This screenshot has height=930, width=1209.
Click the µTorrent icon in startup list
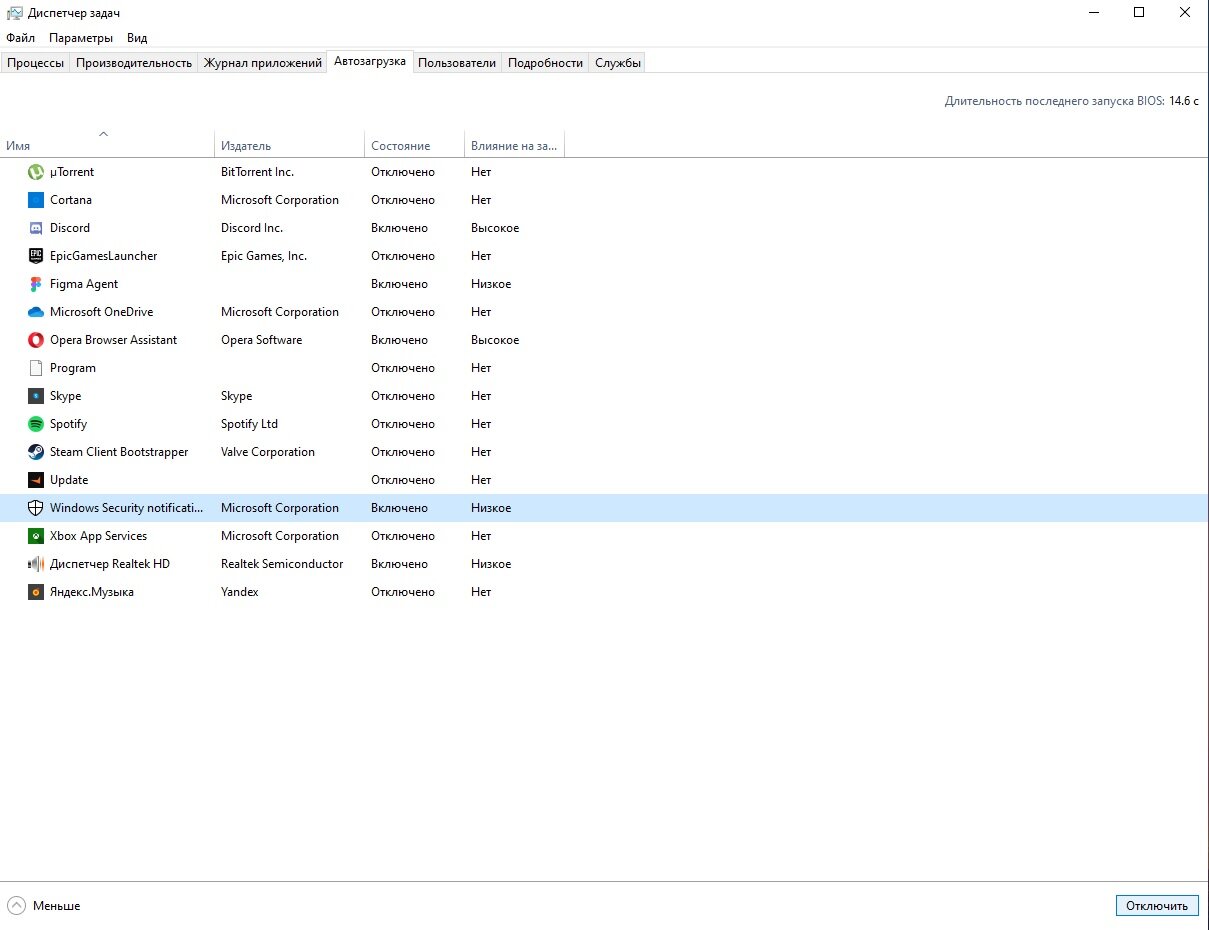36,172
